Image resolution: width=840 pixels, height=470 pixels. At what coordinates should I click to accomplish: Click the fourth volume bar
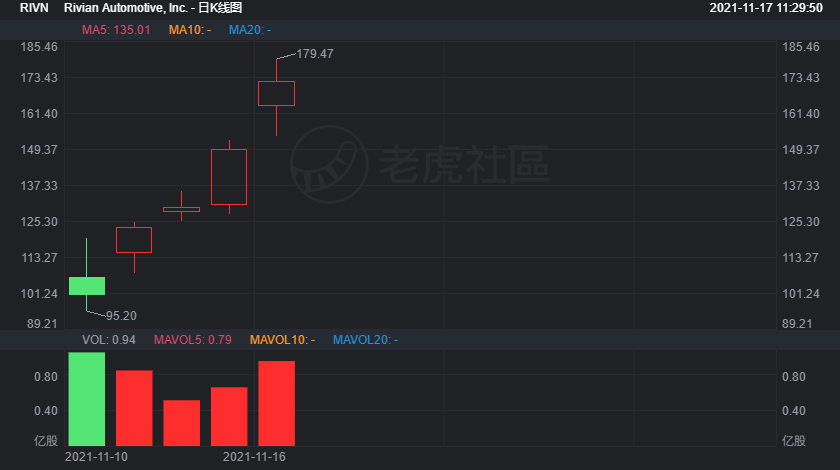[x=229, y=416]
